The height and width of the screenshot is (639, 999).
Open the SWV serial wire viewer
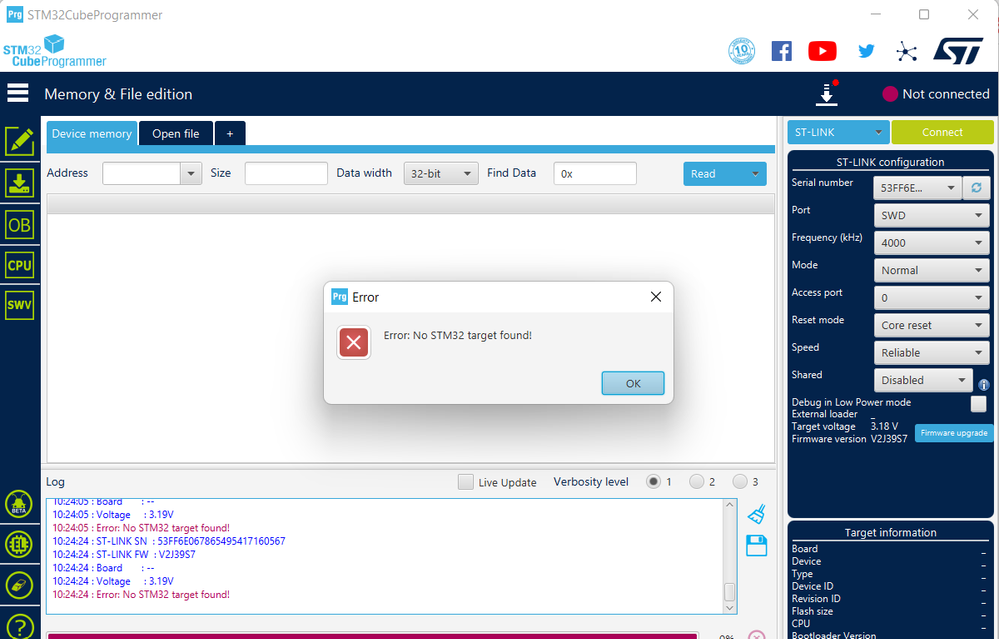pos(20,305)
